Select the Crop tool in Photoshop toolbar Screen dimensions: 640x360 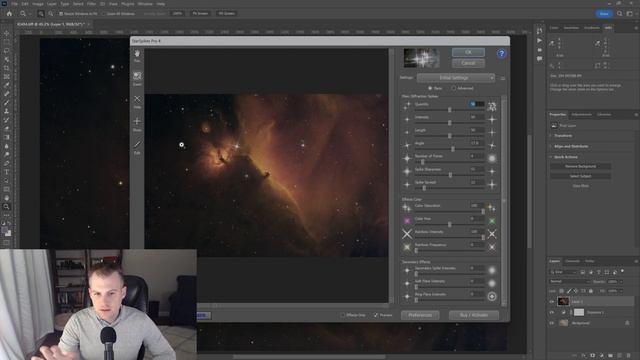(6, 68)
